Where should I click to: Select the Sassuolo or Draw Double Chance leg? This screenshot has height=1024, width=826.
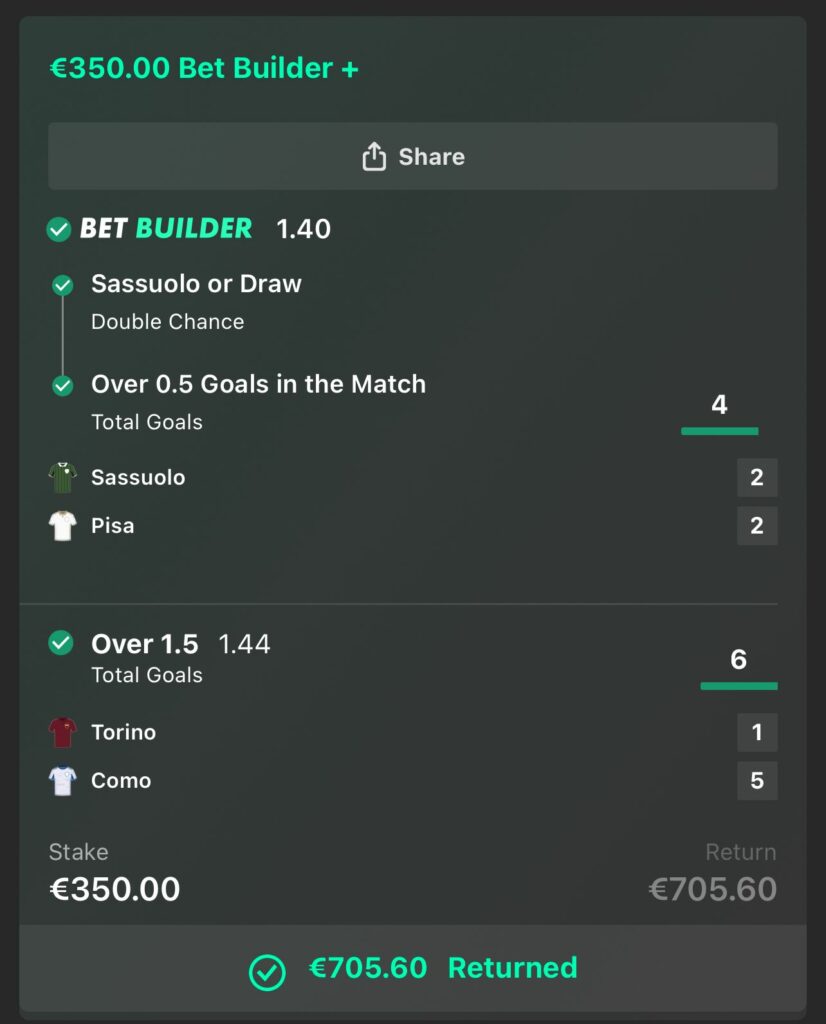196,300
